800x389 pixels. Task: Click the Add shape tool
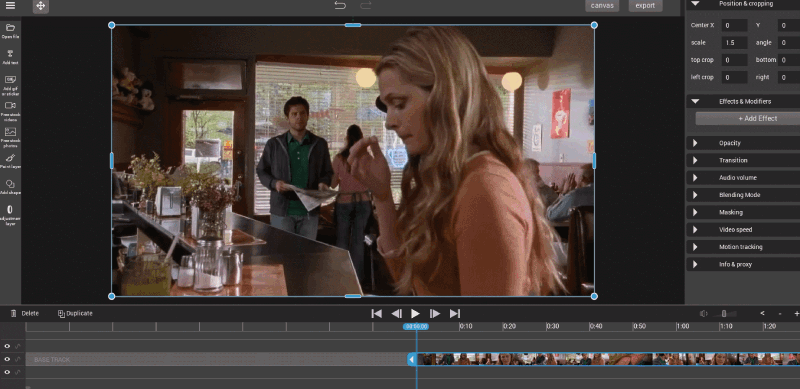click(10, 187)
